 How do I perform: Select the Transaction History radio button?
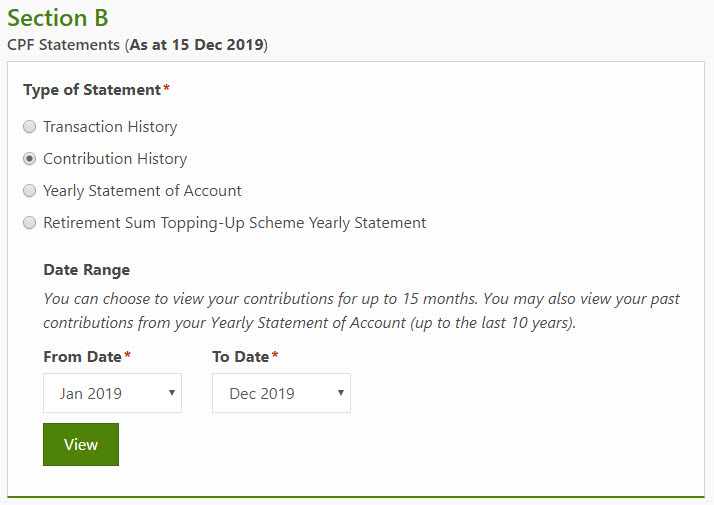[x=30, y=127]
